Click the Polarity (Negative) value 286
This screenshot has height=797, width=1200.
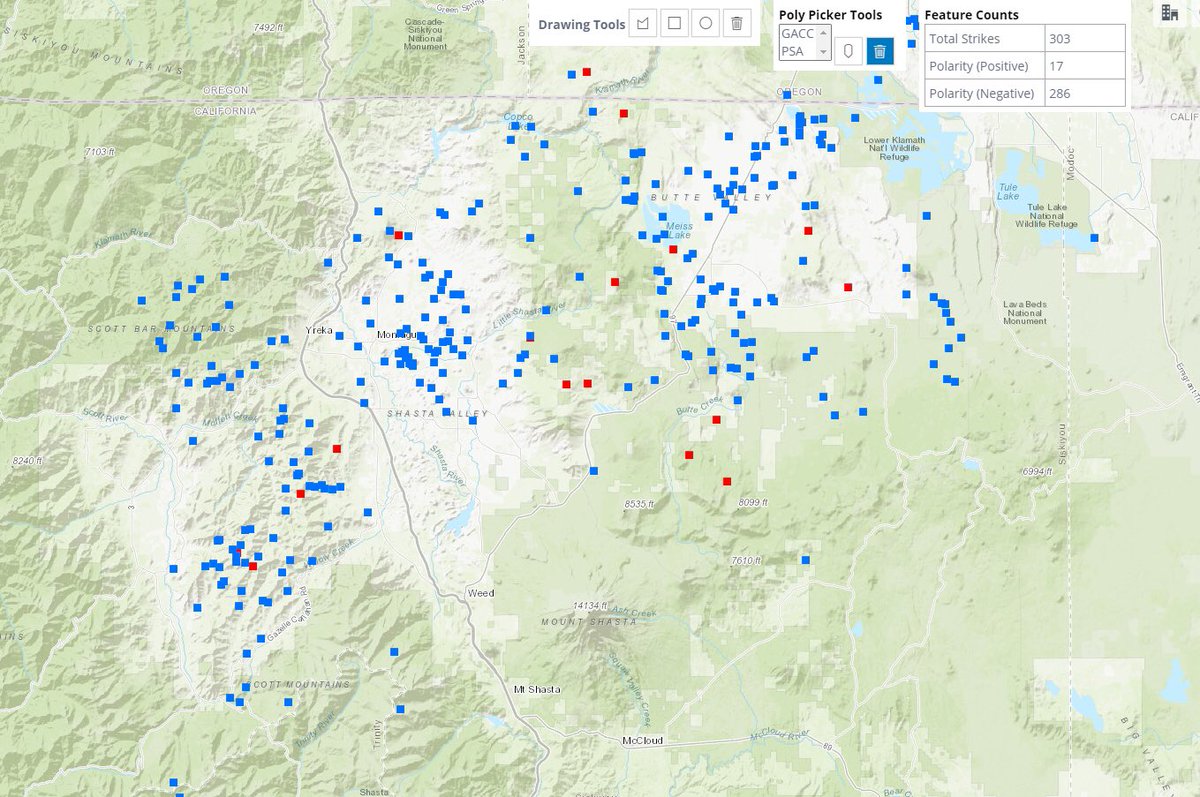tap(1085, 93)
